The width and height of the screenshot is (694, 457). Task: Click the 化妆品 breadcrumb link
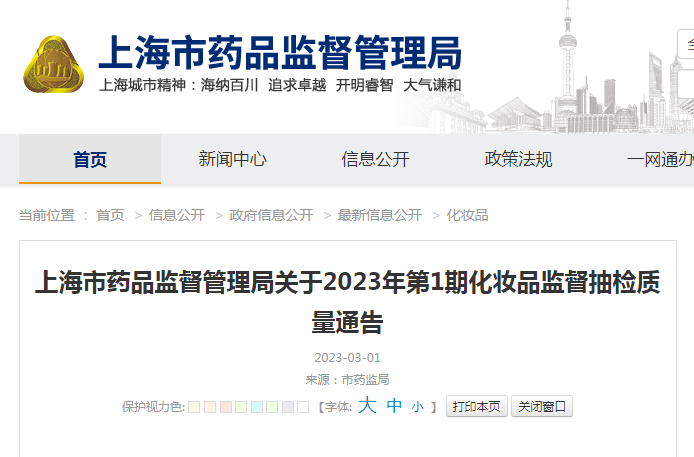point(467,215)
